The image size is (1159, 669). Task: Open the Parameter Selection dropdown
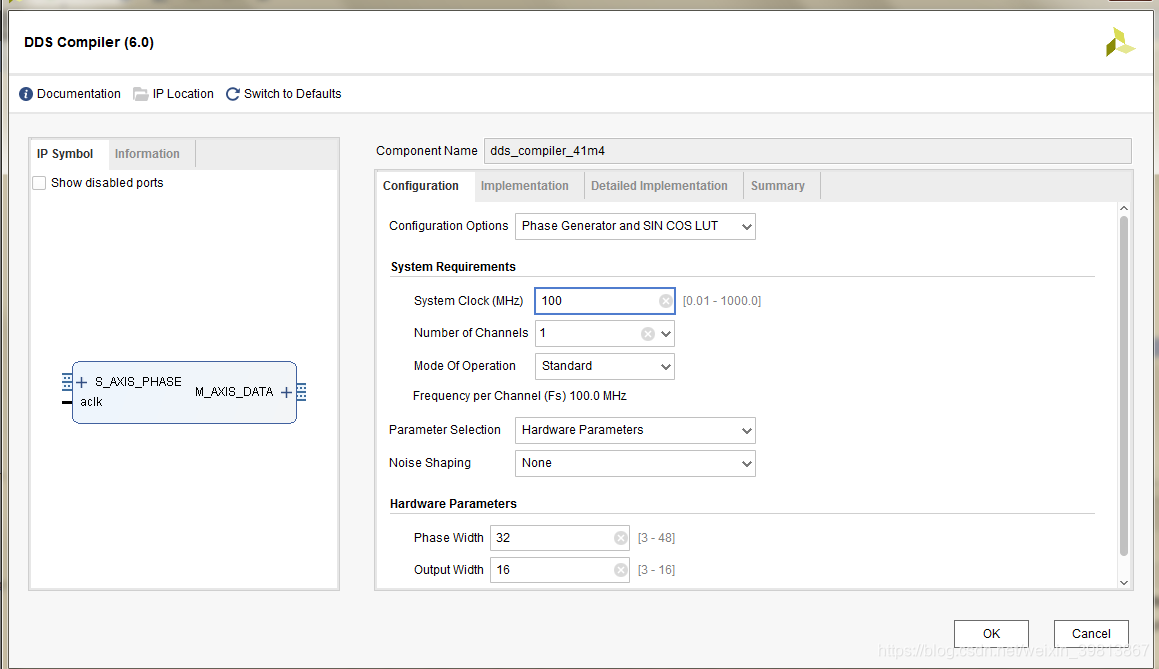[x=635, y=430]
